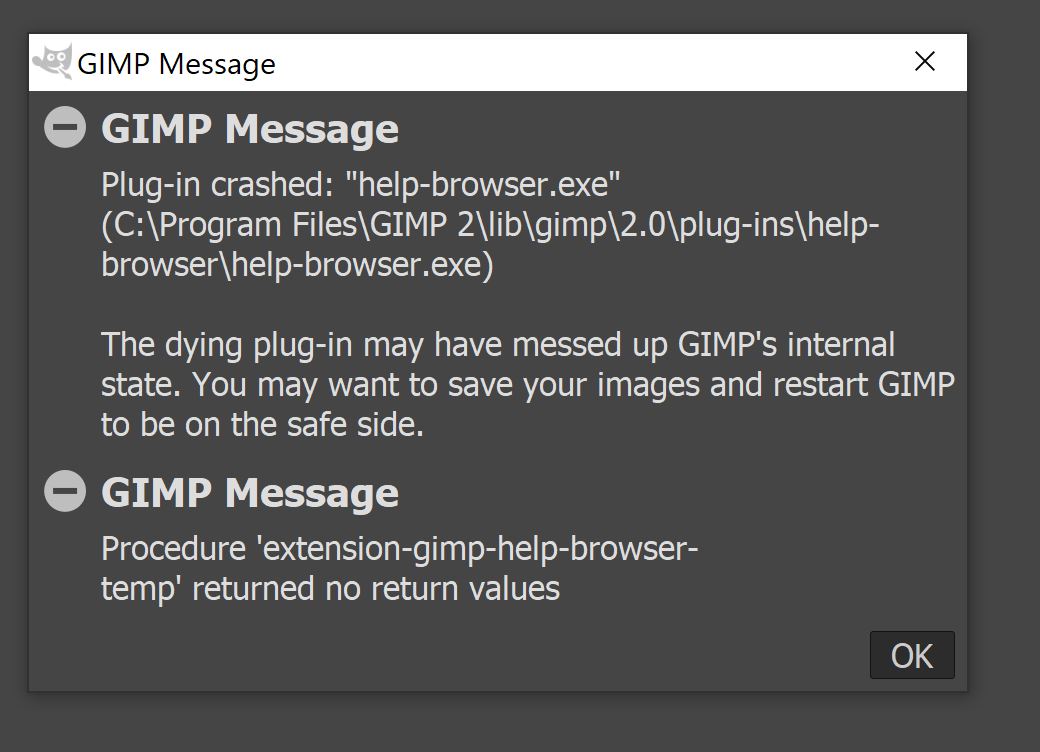The image size is (1040, 752).
Task: Click the "Plug-in crashed" text line
Action: [361, 185]
